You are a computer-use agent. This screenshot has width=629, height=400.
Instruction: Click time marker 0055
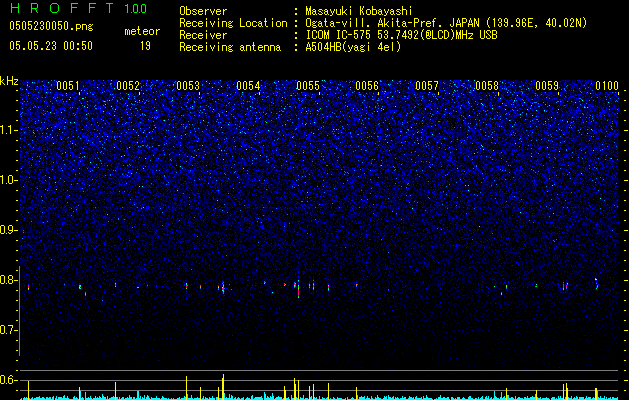point(308,86)
